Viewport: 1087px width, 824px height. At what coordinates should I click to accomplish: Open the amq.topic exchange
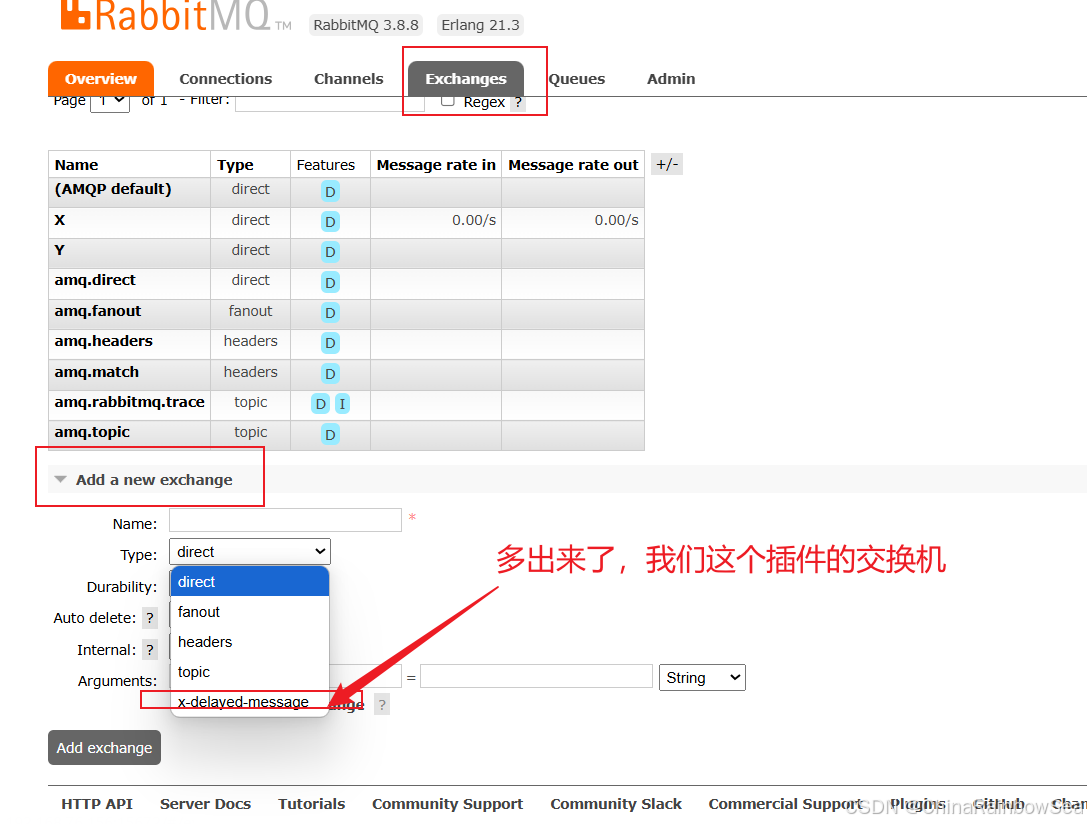[92, 432]
